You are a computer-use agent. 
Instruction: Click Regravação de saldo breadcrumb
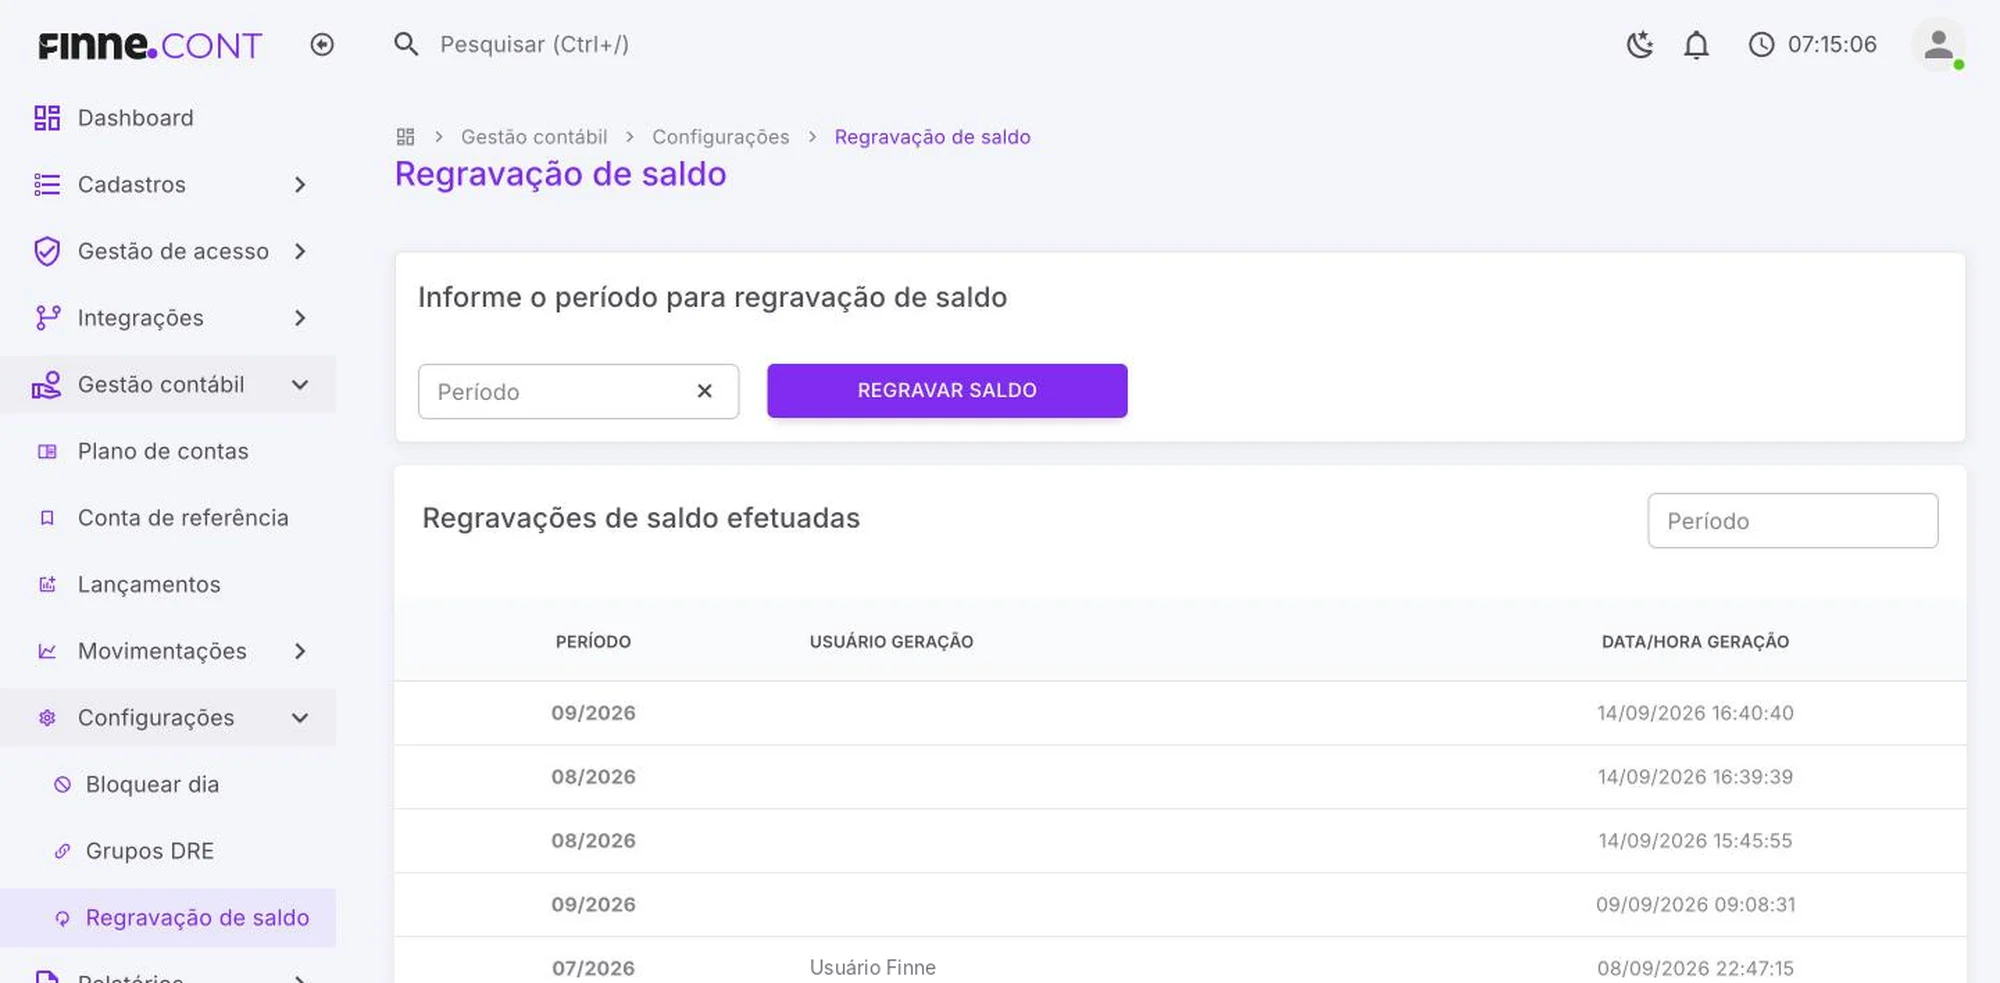[x=932, y=137]
